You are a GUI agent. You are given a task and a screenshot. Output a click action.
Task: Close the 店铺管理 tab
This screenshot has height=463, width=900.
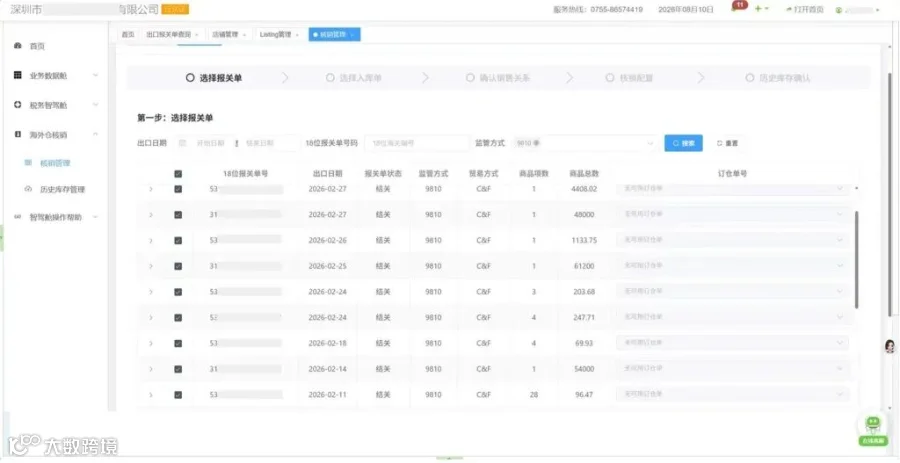click(244, 35)
